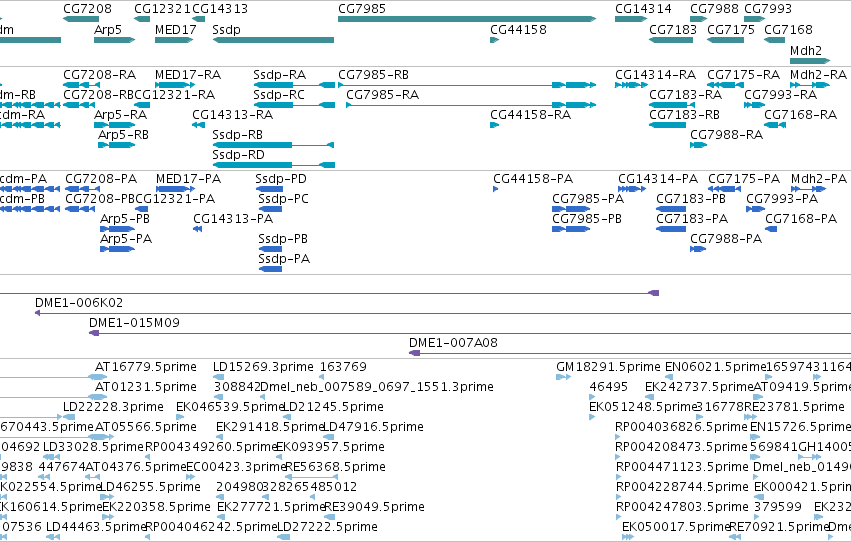Select the Mdh2 gene label
This screenshot has height=542, width=851.
[x=805, y=50]
